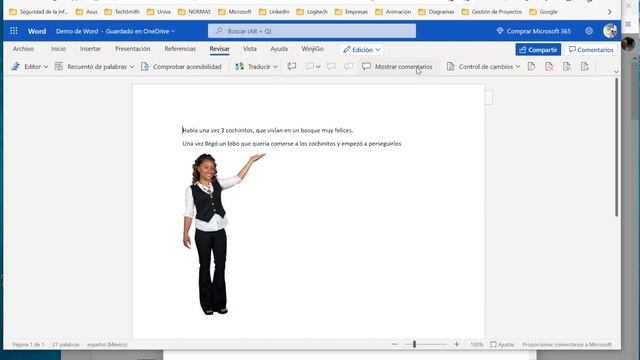The width and height of the screenshot is (640, 360).
Task: Switch to the Vista tab
Action: (x=250, y=49)
